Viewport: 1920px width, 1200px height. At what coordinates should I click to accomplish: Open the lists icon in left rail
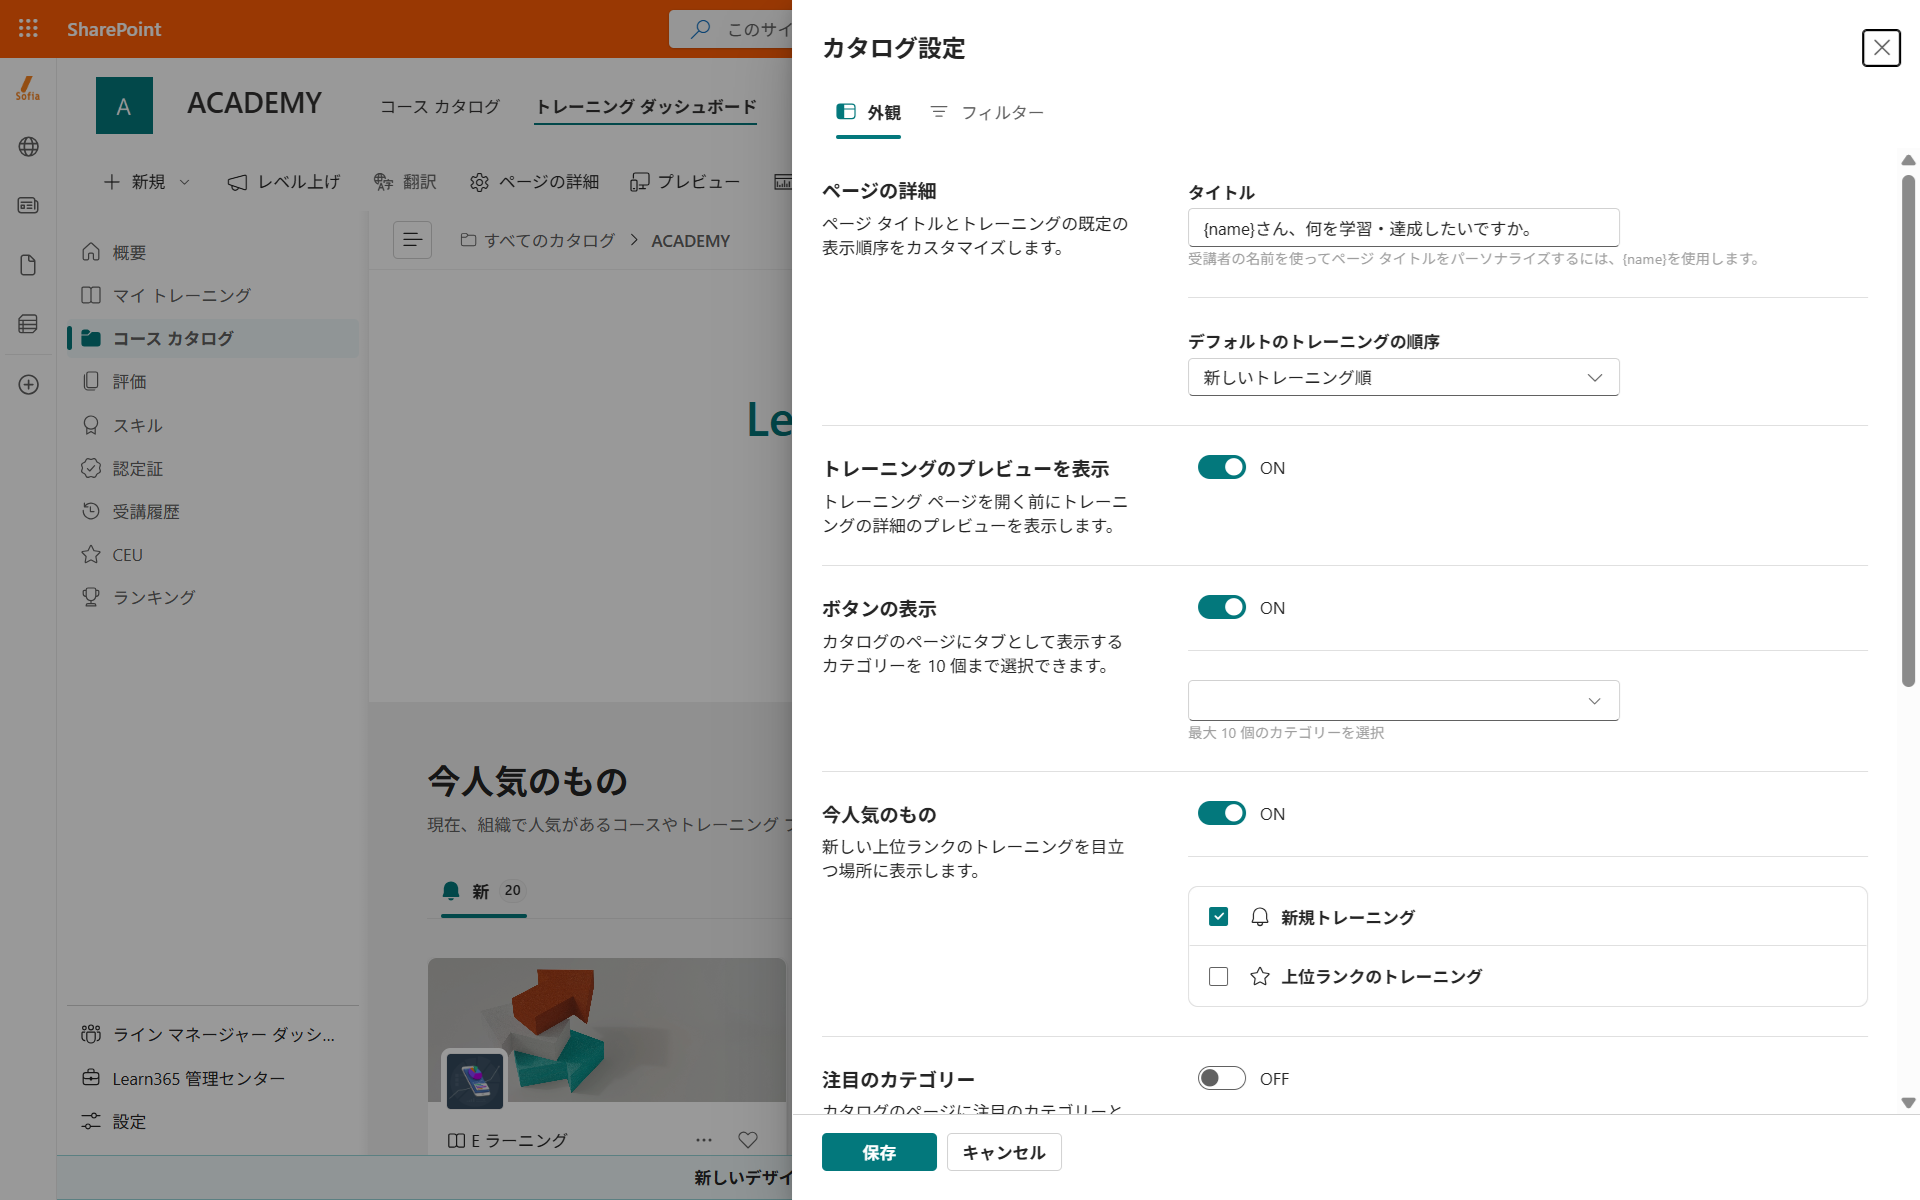pyautogui.click(x=28, y=324)
